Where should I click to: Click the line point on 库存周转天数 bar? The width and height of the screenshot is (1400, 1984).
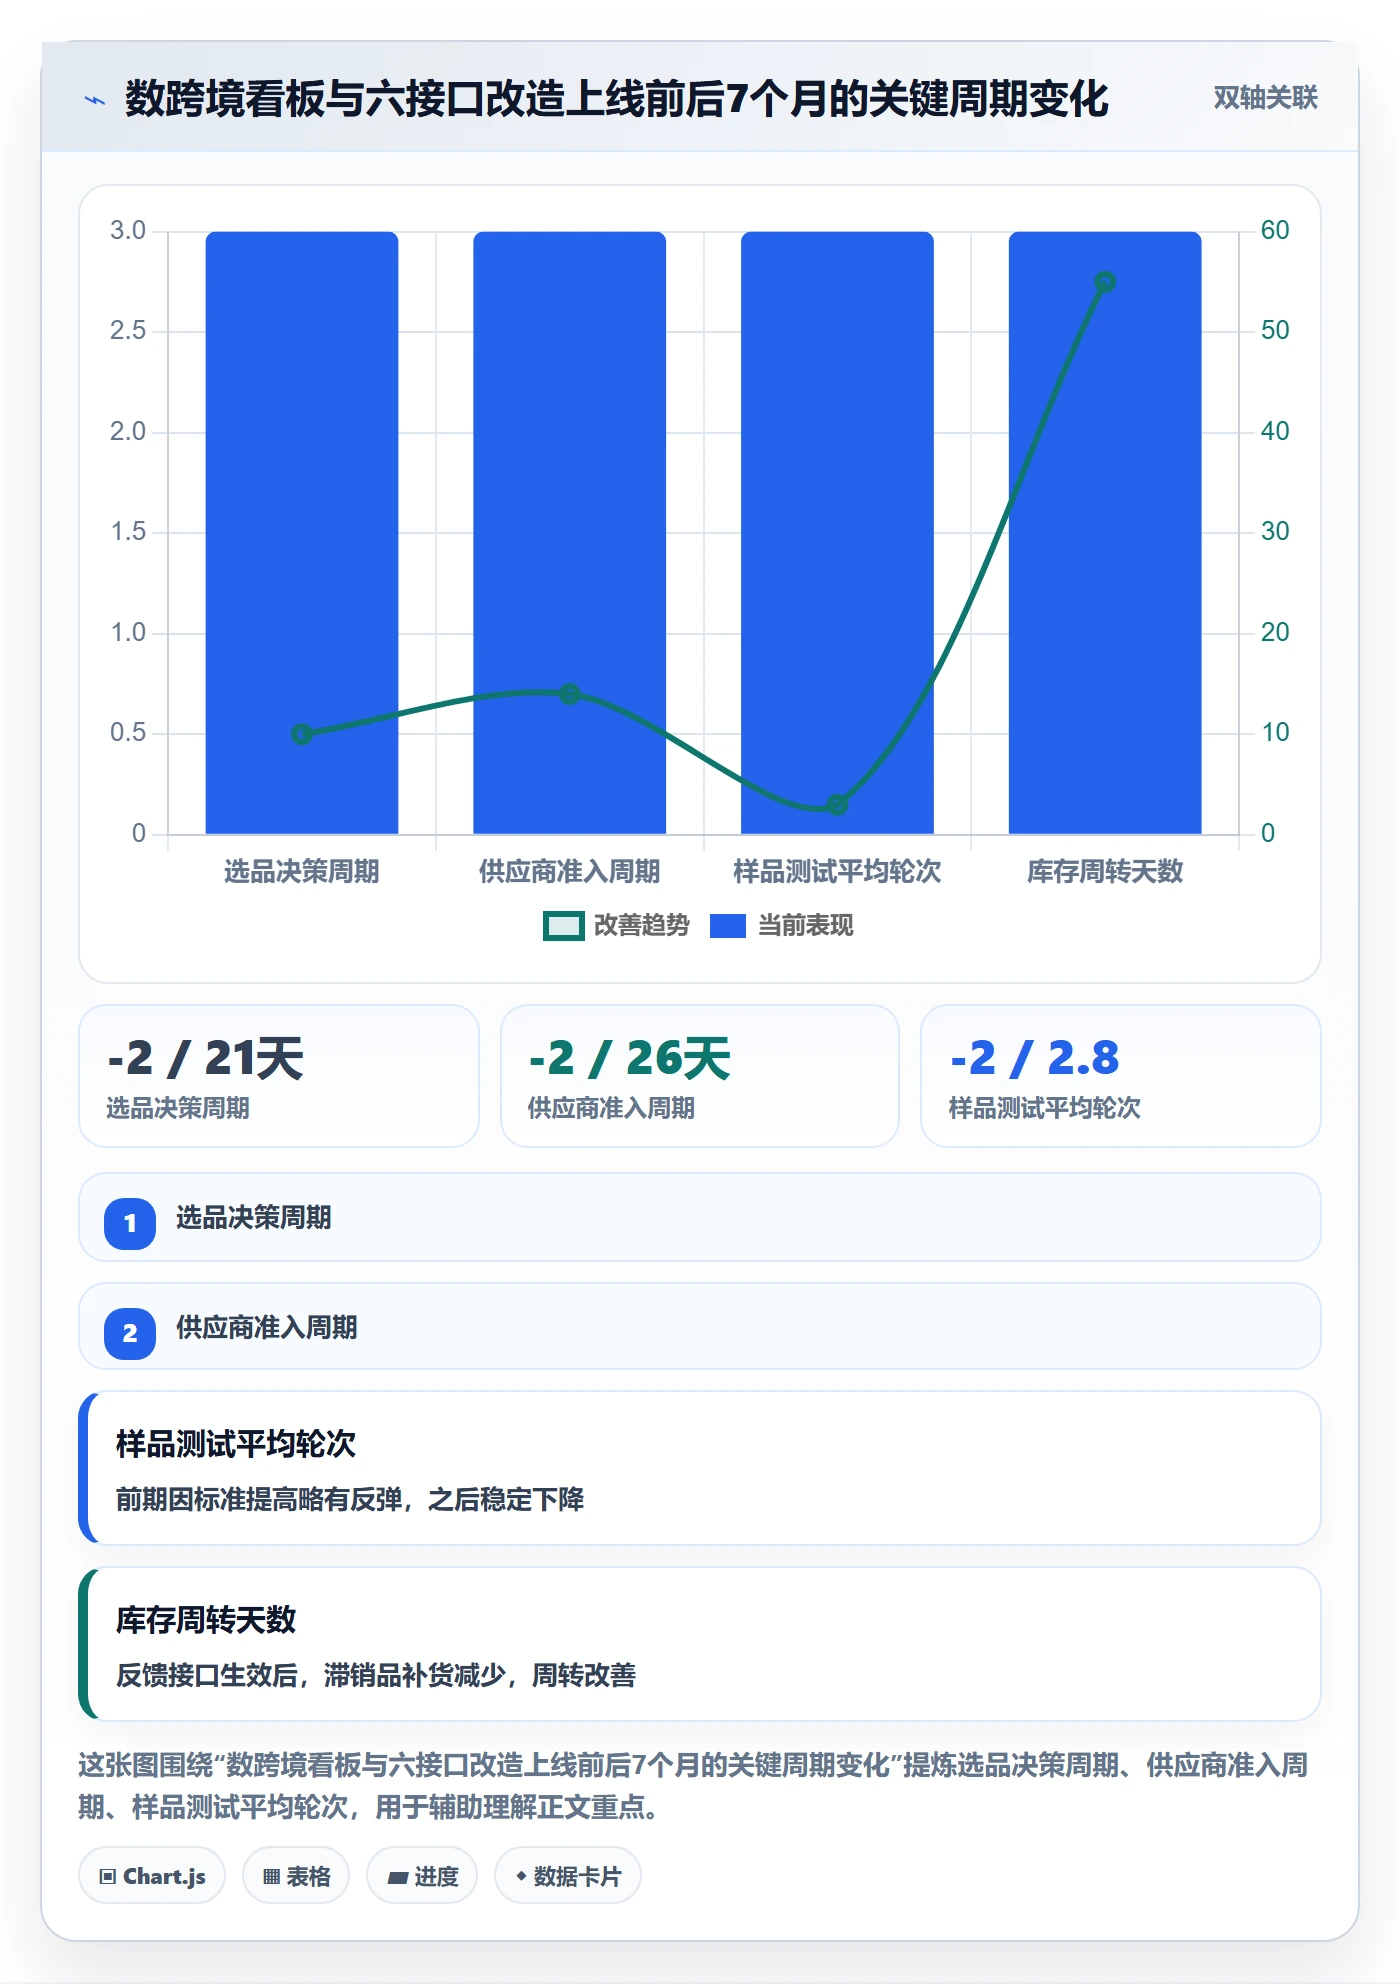1105,282
